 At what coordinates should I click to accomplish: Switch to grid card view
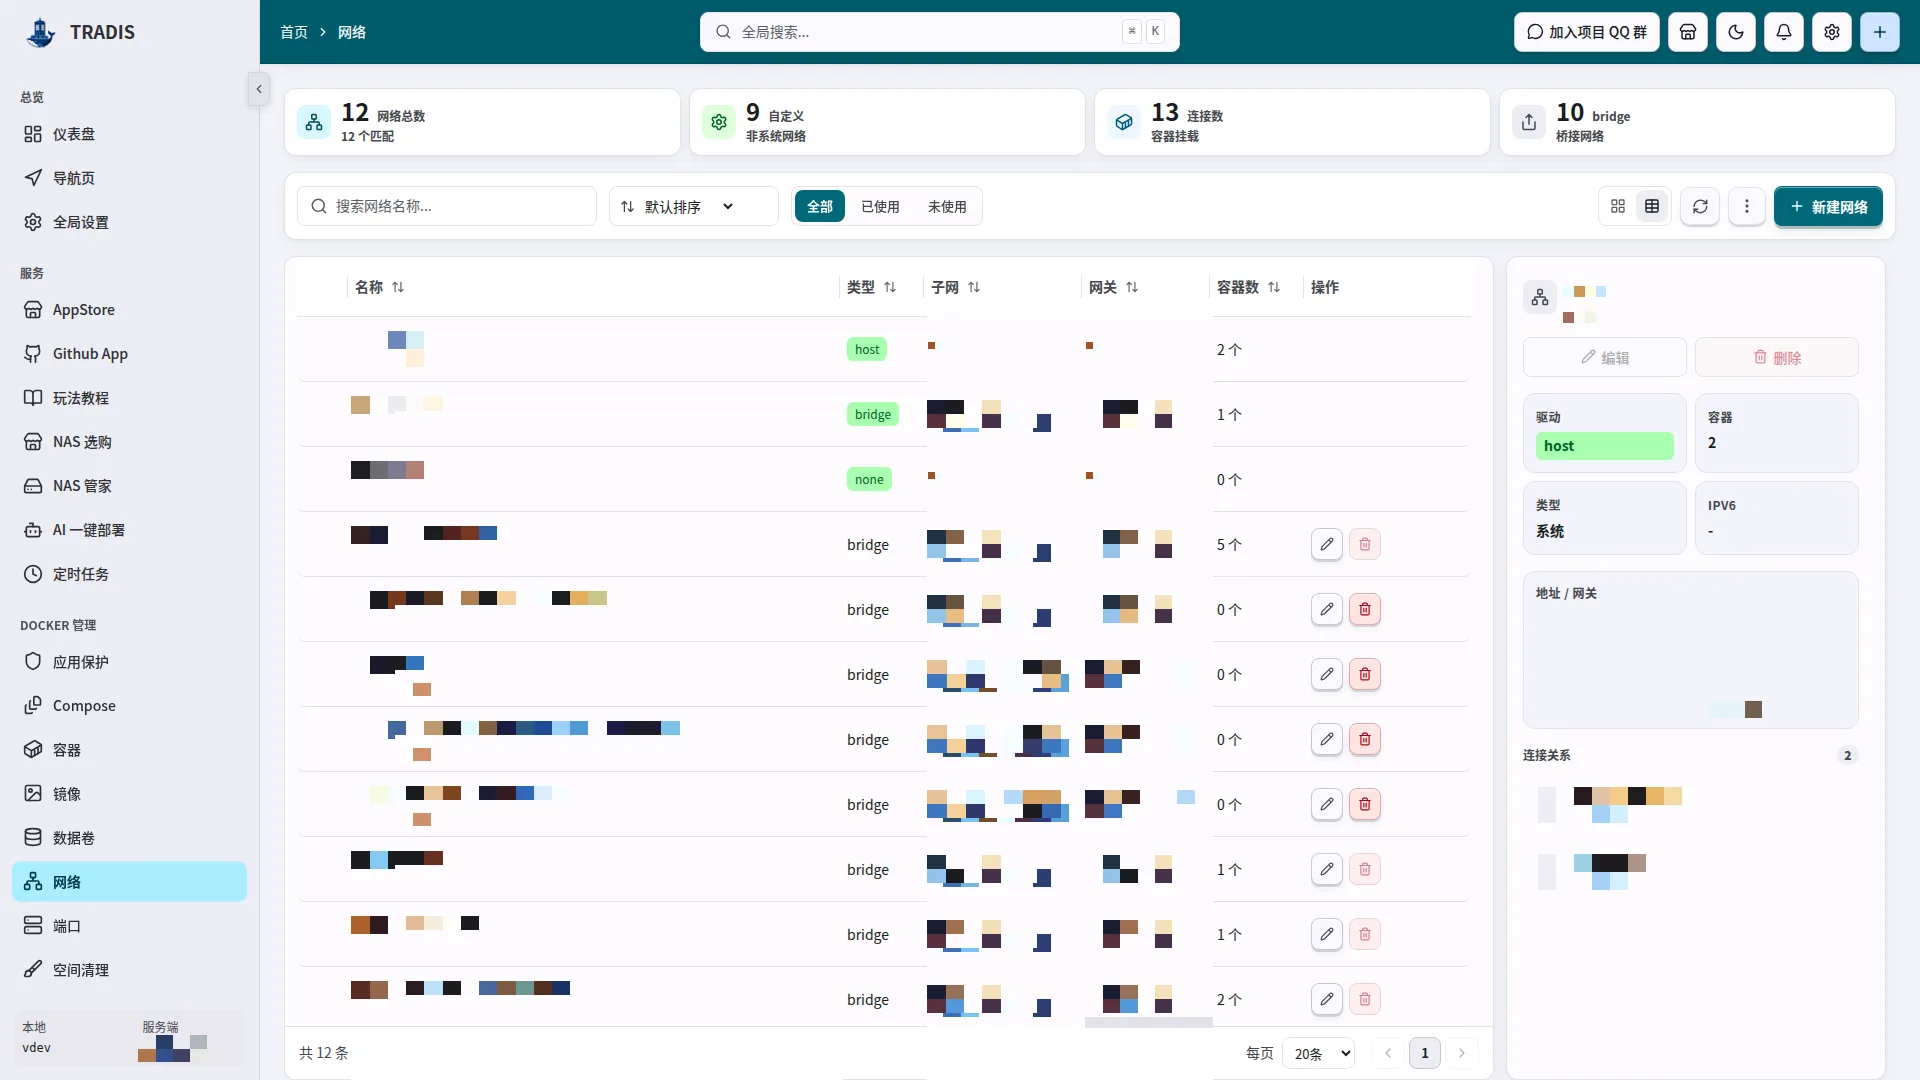click(1618, 206)
